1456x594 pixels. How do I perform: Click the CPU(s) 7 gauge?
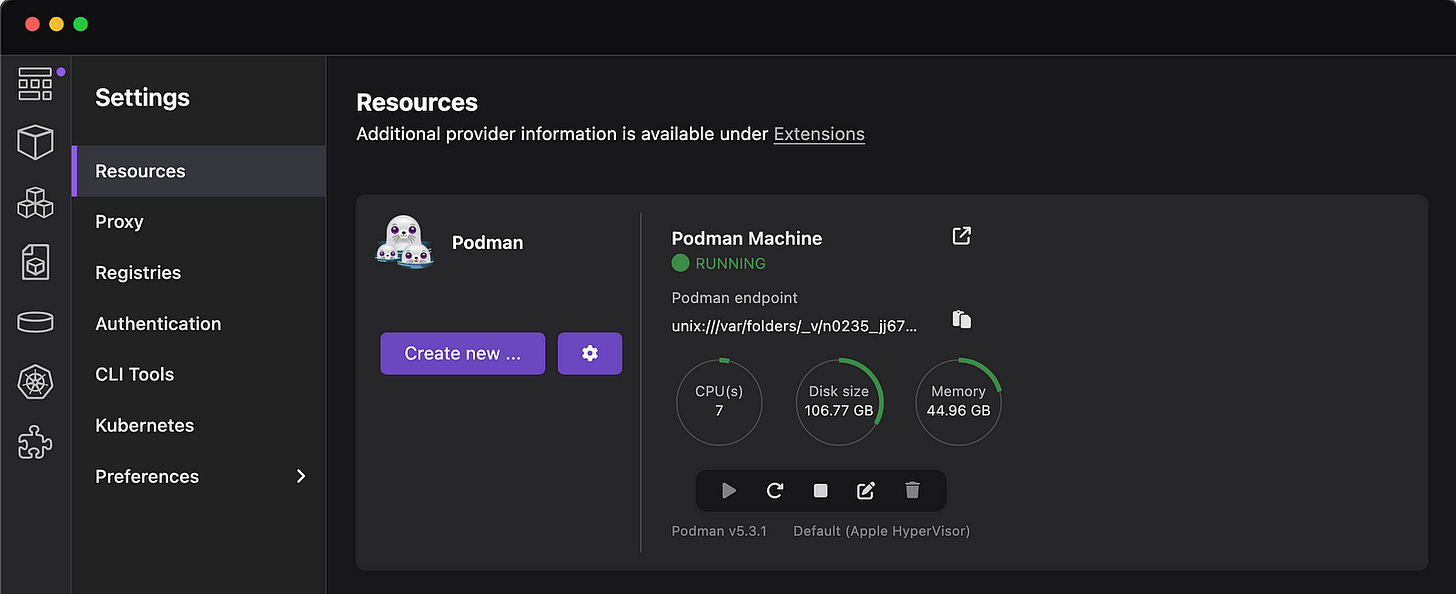[719, 401]
